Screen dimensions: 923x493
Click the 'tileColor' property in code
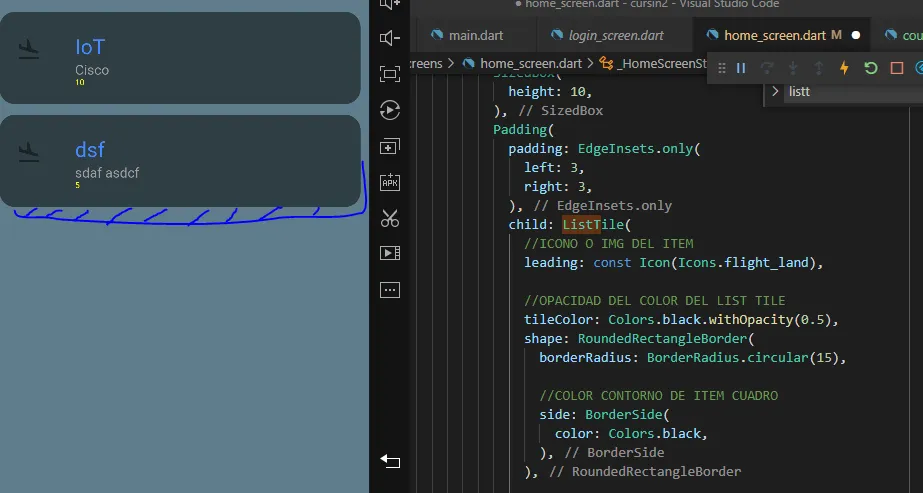[x=558, y=319]
